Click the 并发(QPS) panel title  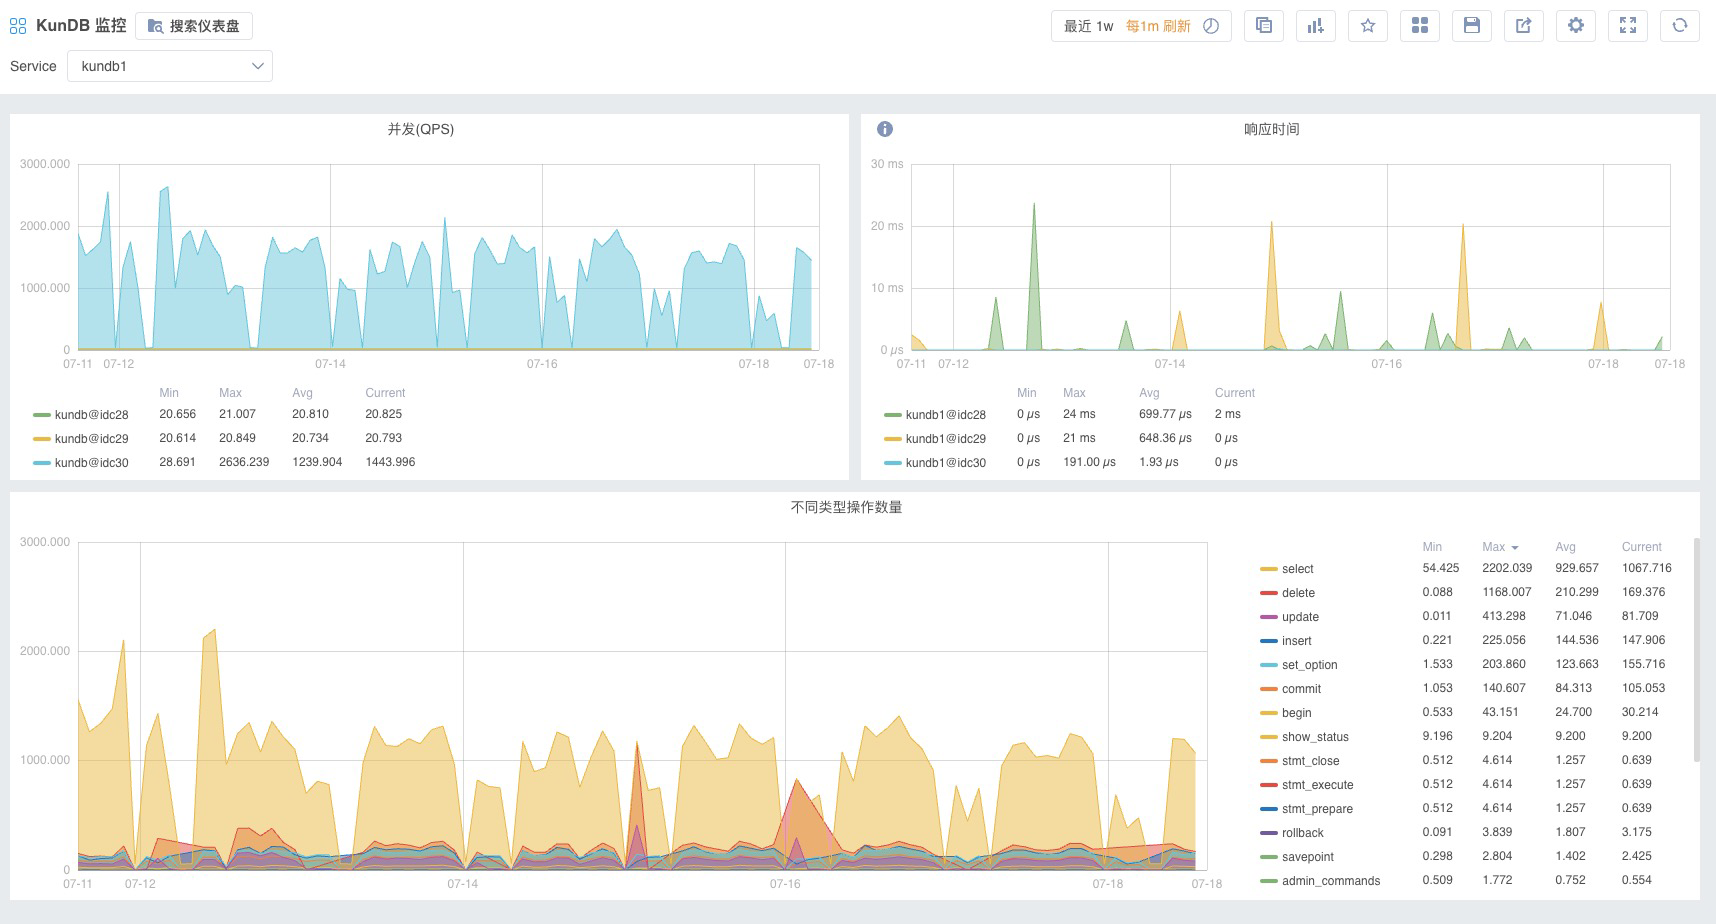[x=421, y=129]
